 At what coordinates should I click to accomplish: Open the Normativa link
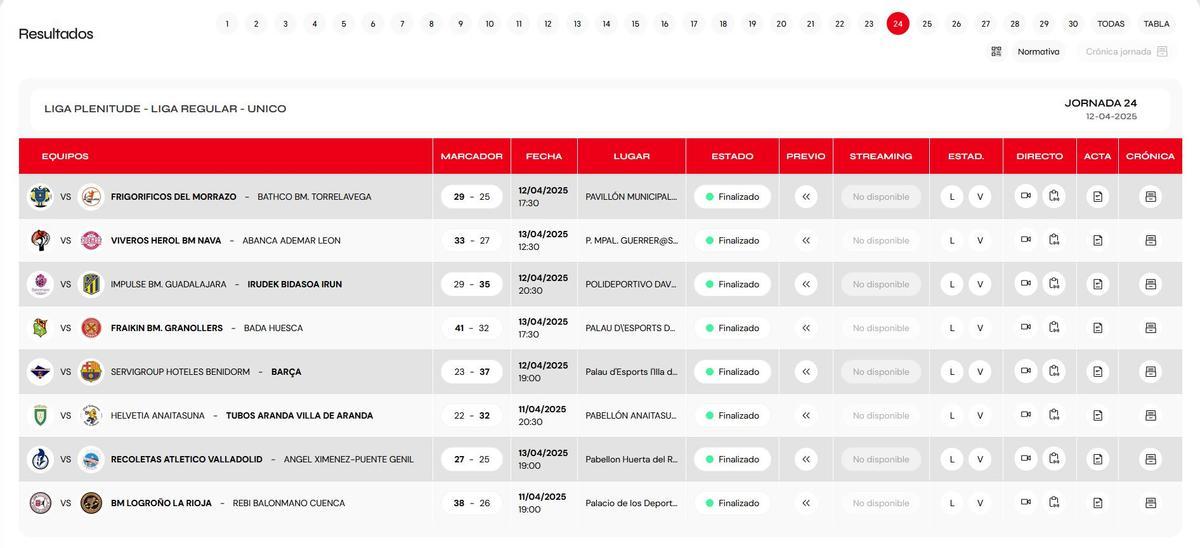tap(1038, 51)
